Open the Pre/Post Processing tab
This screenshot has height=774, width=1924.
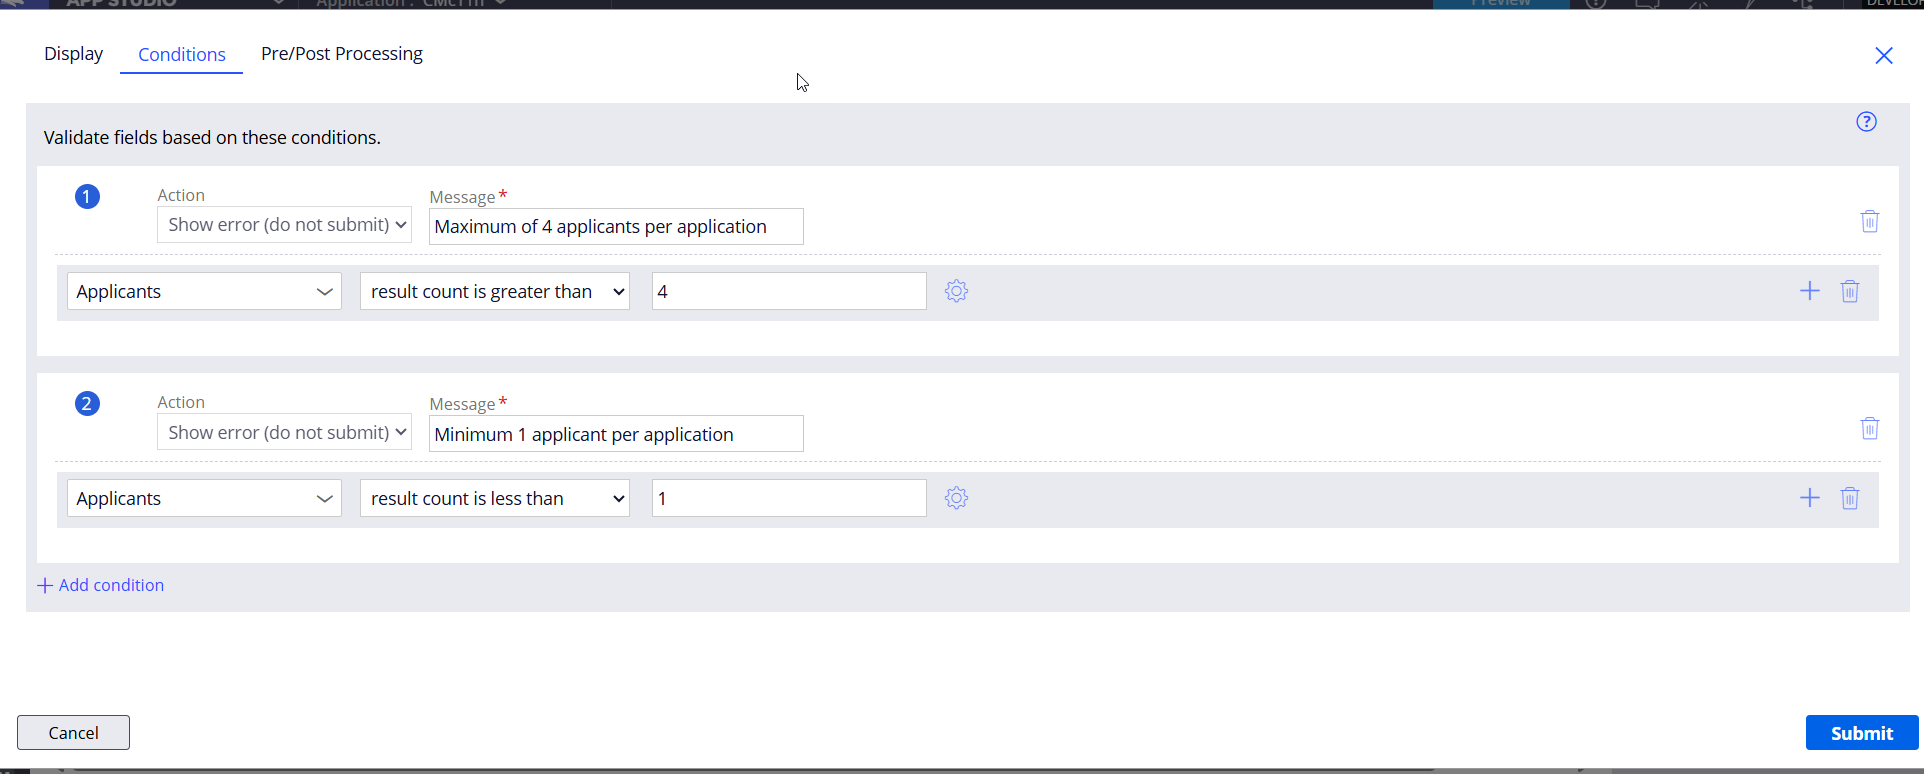point(341,54)
